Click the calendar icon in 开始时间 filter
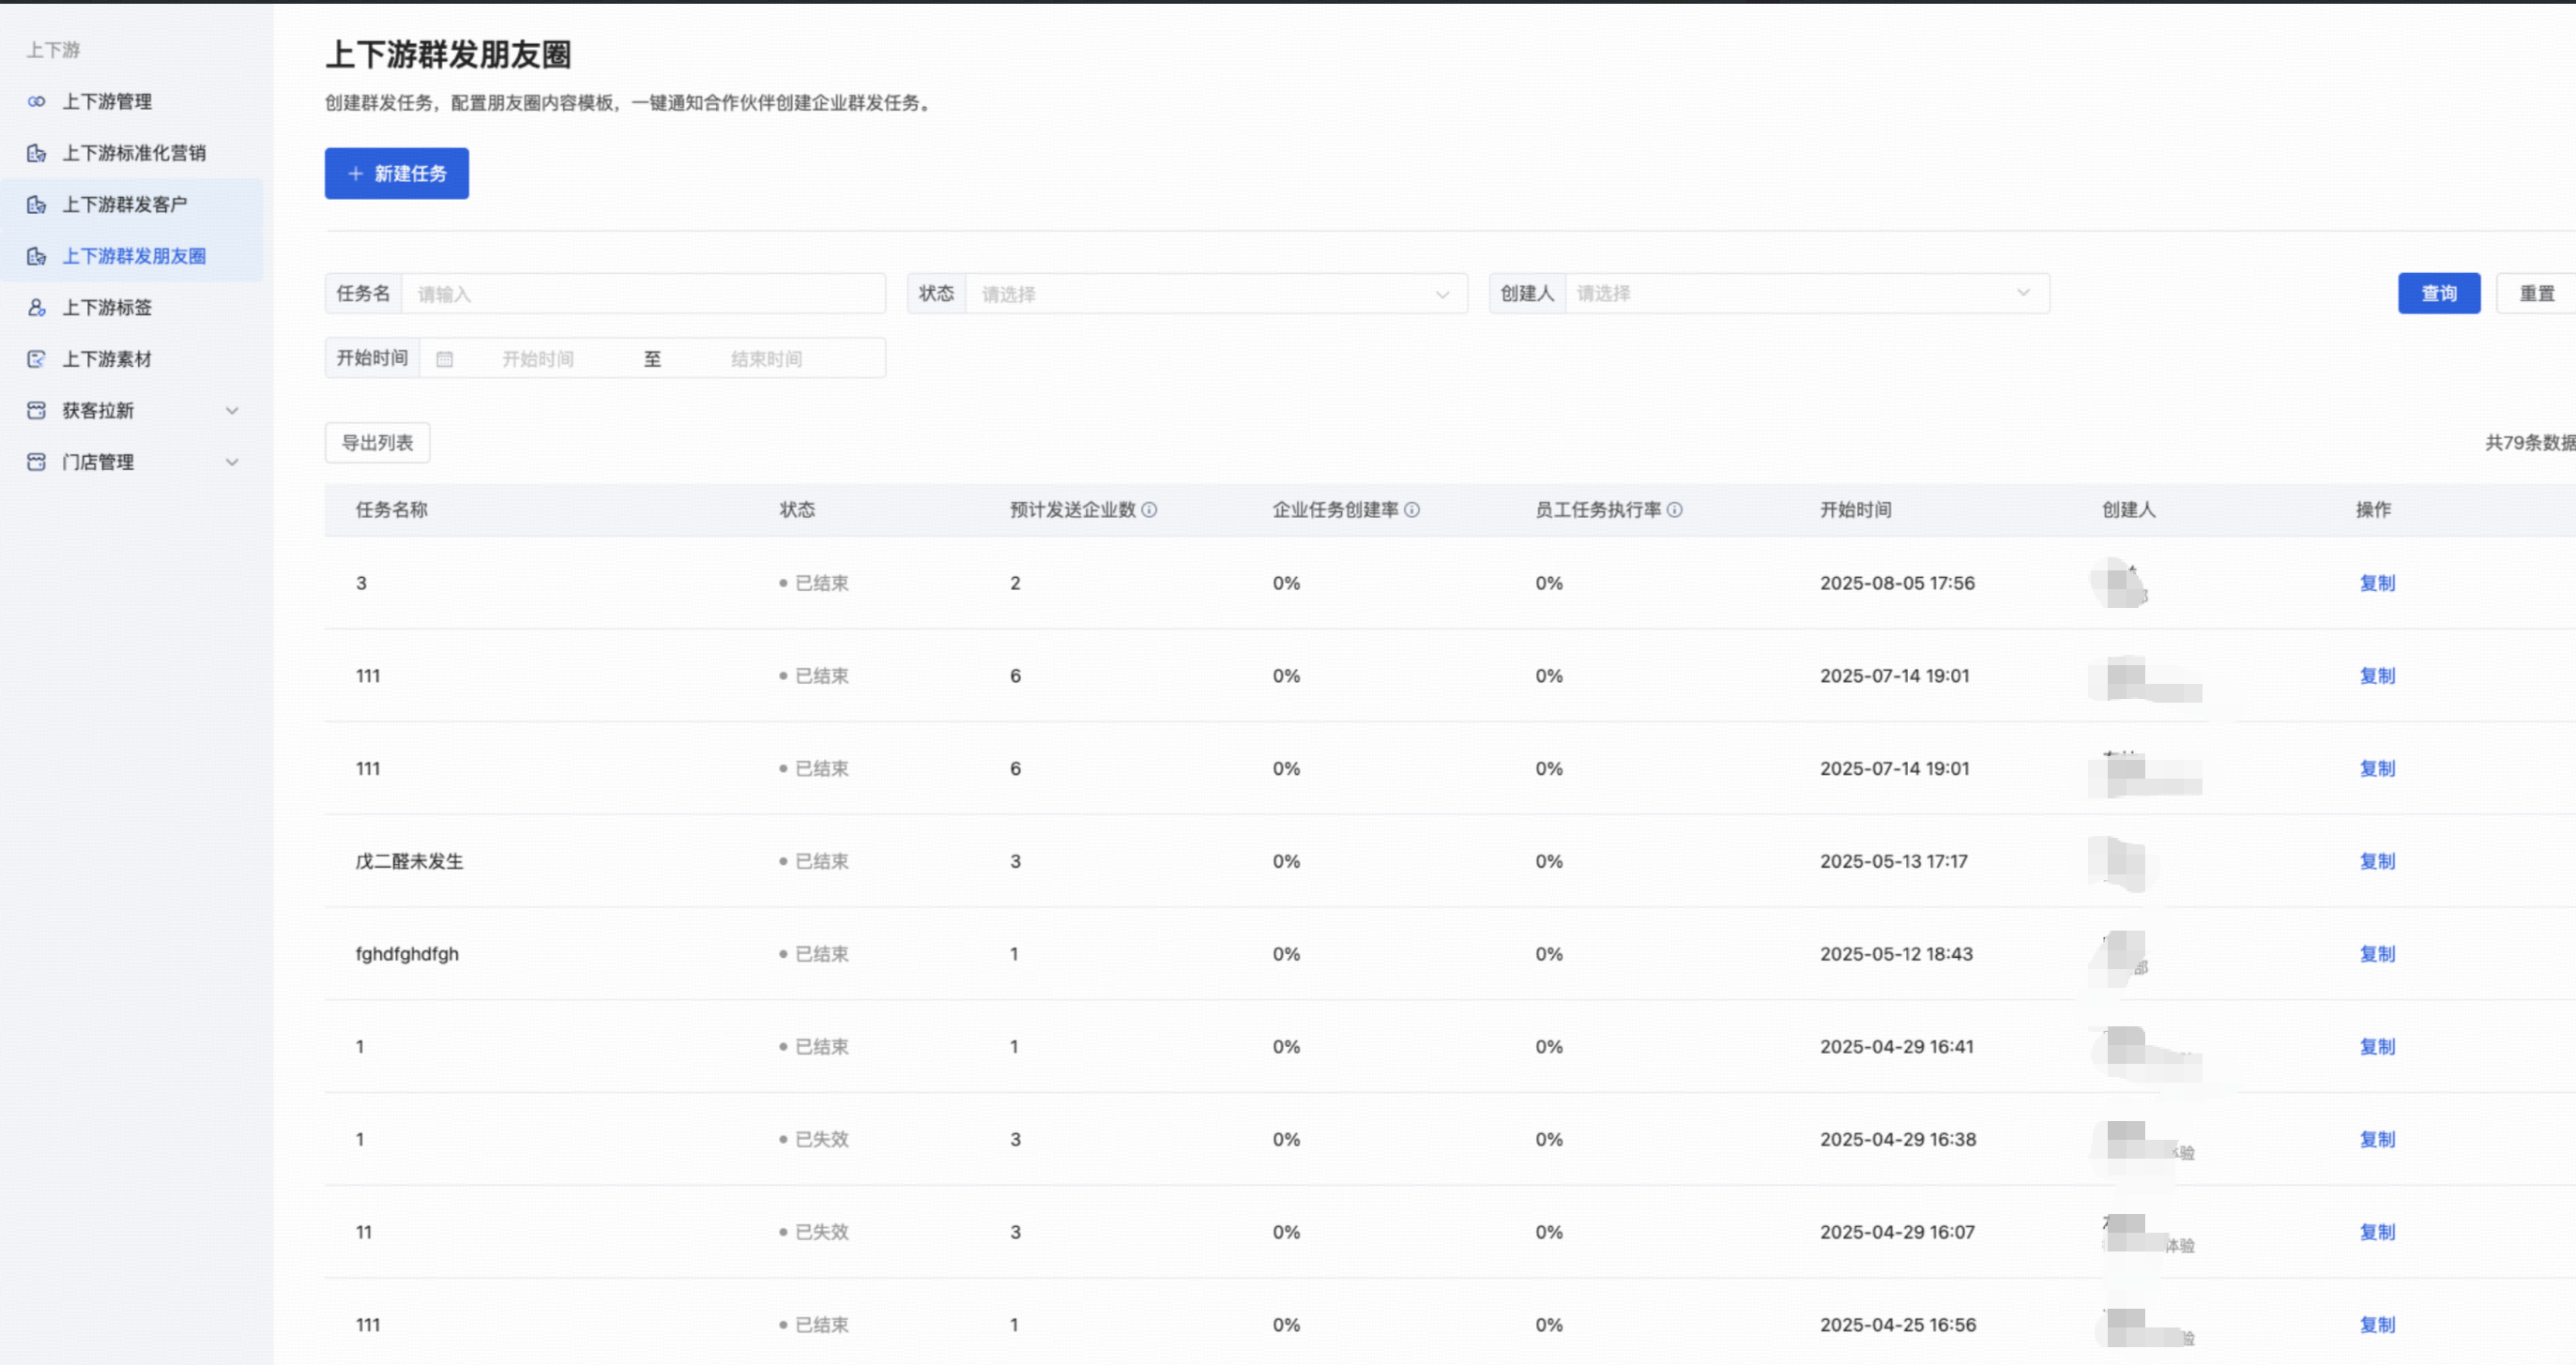Image resolution: width=2576 pixels, height=1365 pixels. click(445, 359)
